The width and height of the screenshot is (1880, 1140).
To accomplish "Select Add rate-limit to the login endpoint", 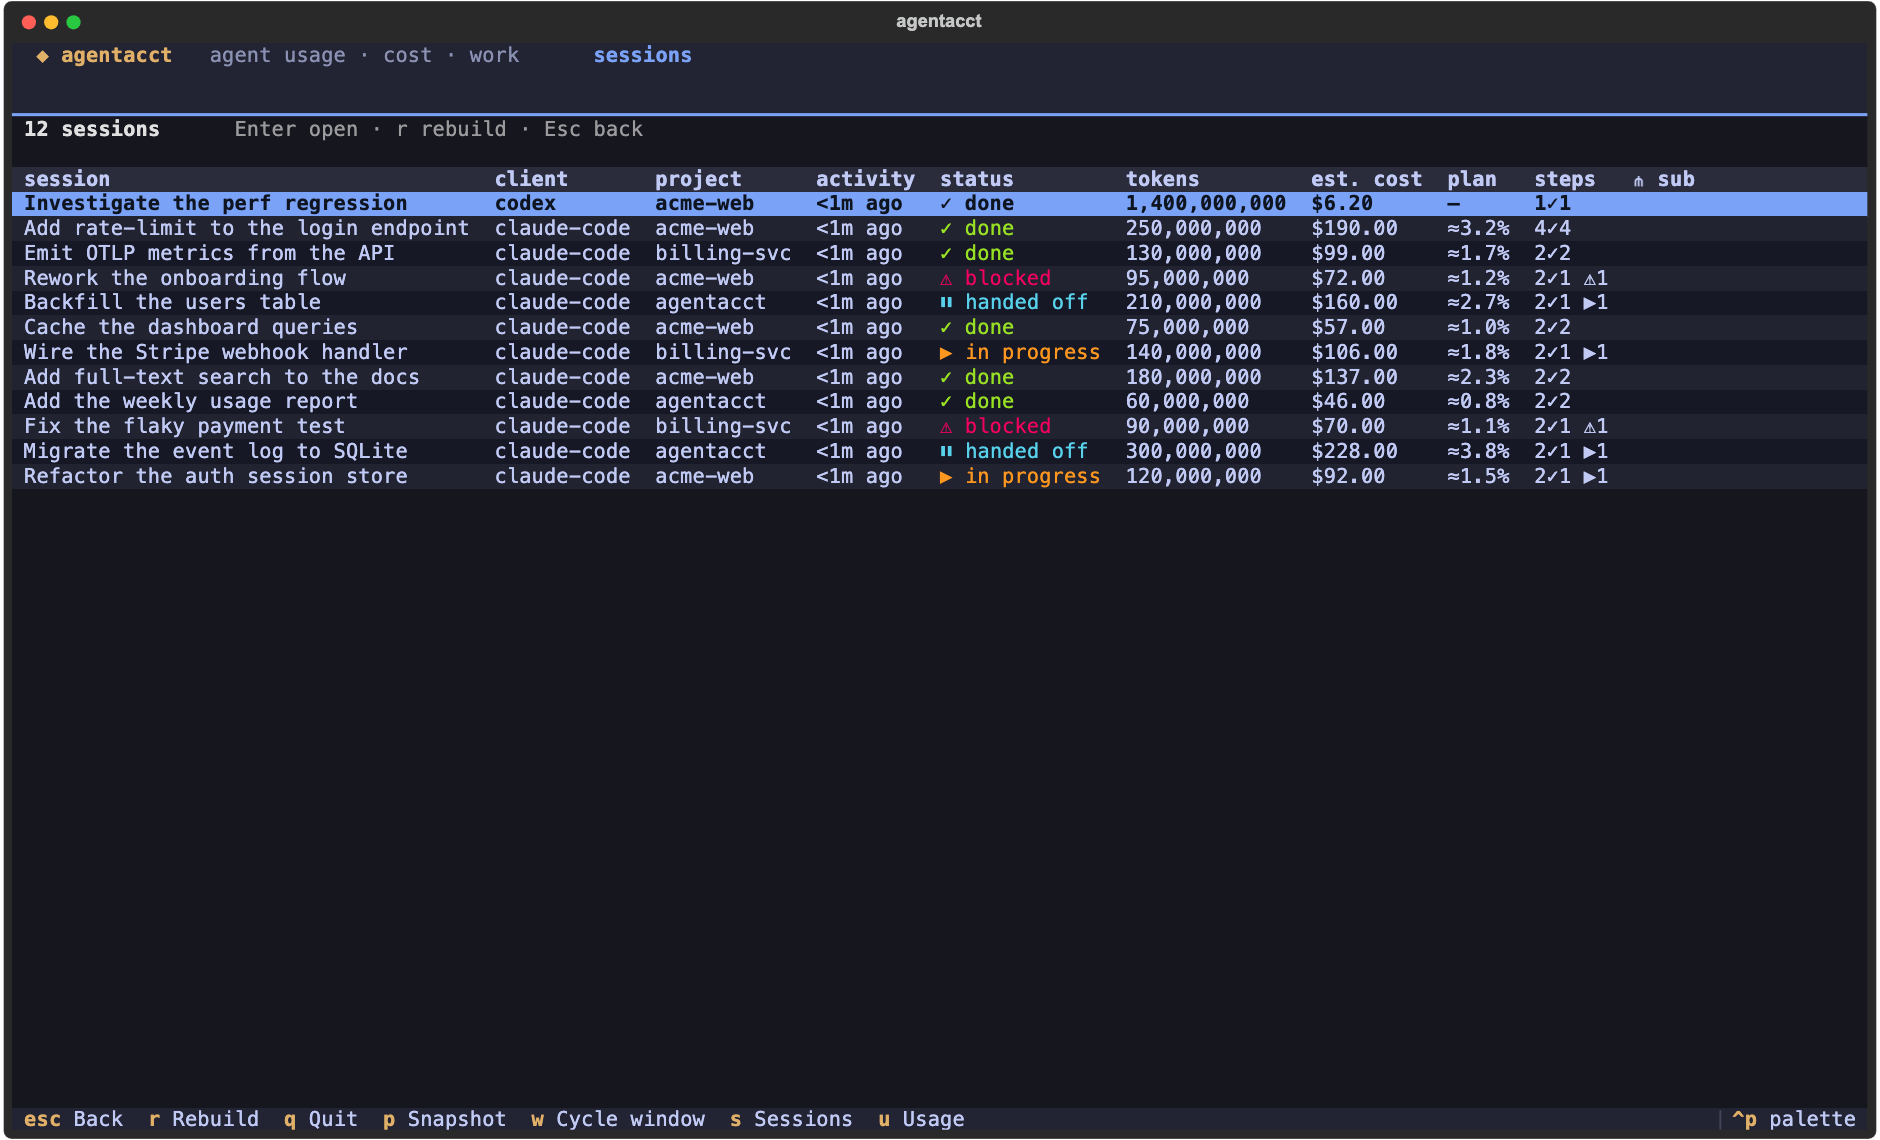I will (x=939, y=229).
